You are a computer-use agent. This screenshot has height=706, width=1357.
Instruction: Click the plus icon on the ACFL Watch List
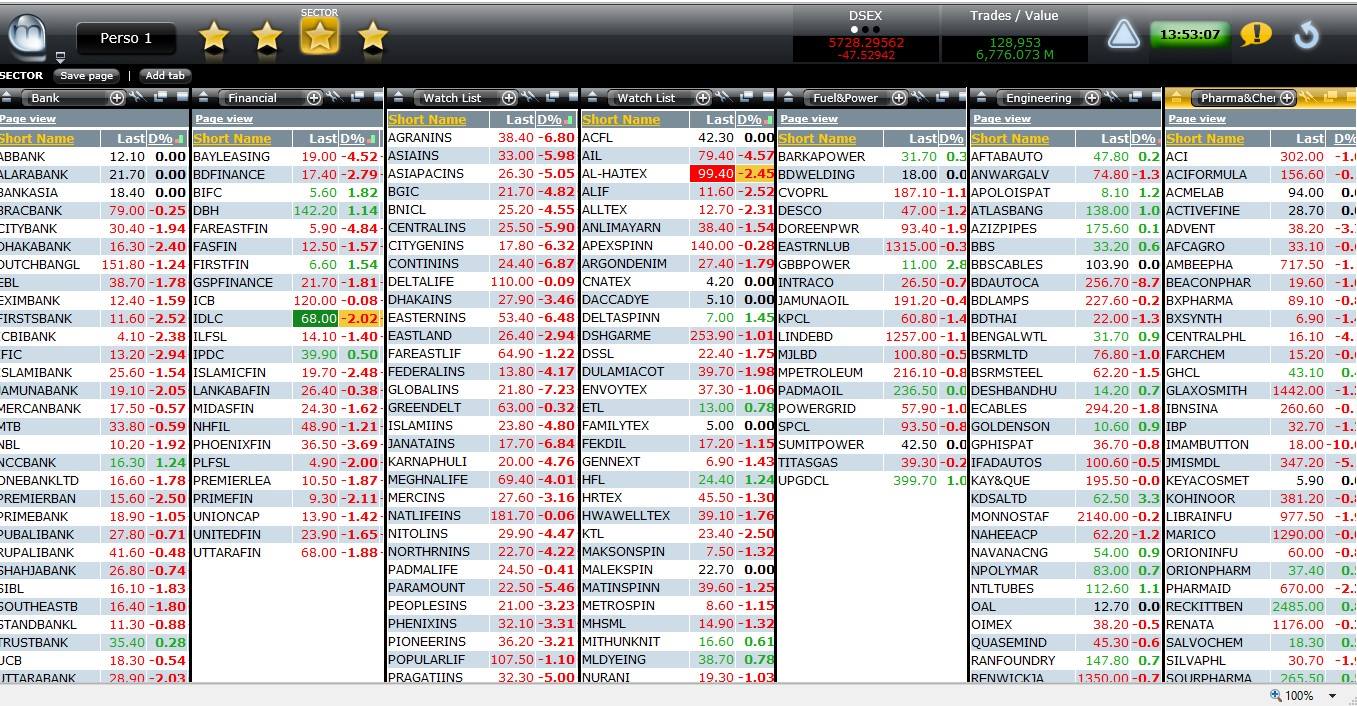tap(703, 98)
